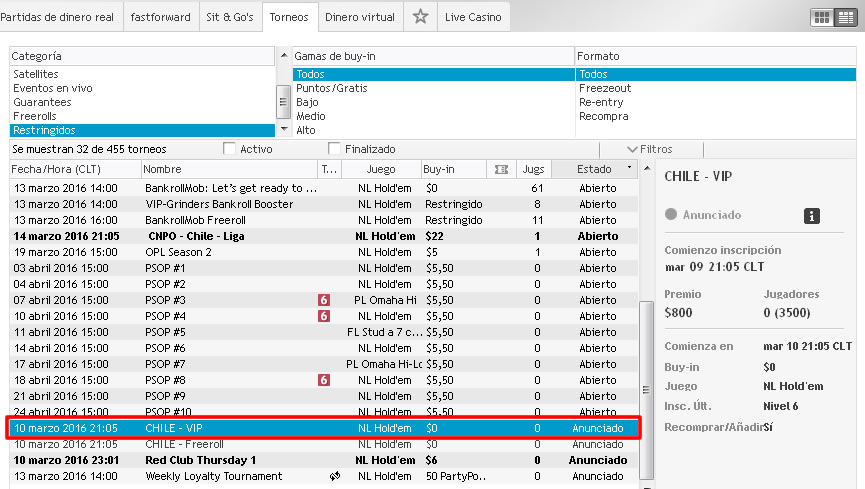The width and height of the screenshot is (865, 489).
Task: Open the Sit & Go's tab
Action: point(230,17)
